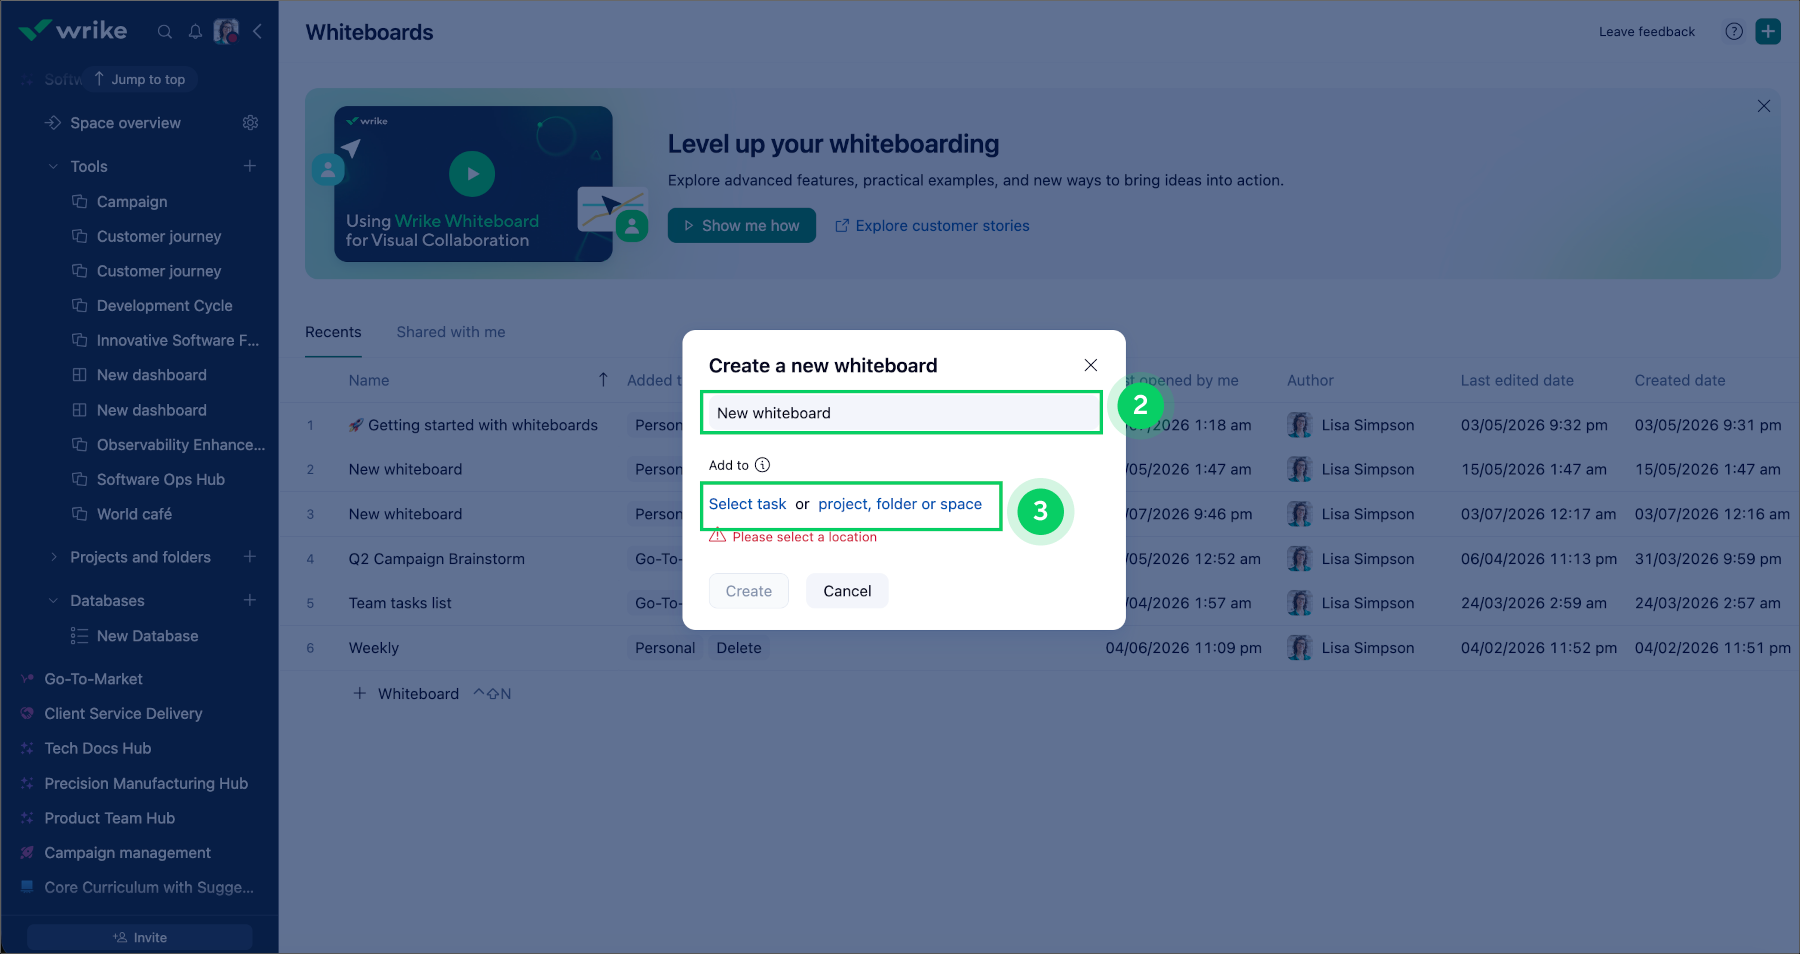The height and width of the screenshot is (954, 1800).
Task: Click Last edited date column header
Action: 1517,380
